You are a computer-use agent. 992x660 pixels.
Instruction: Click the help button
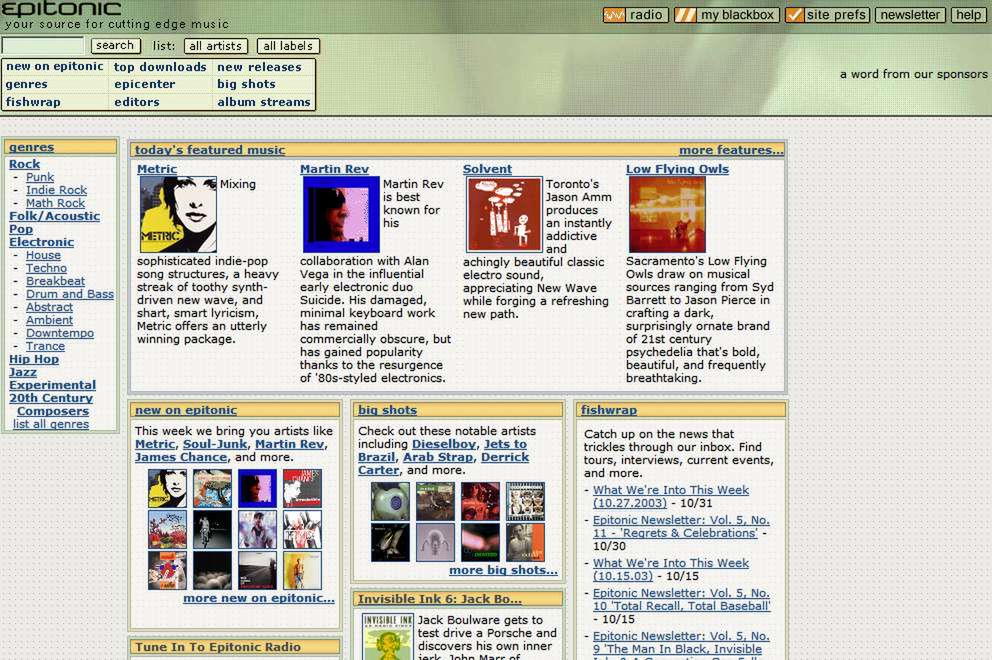(968, 15)
